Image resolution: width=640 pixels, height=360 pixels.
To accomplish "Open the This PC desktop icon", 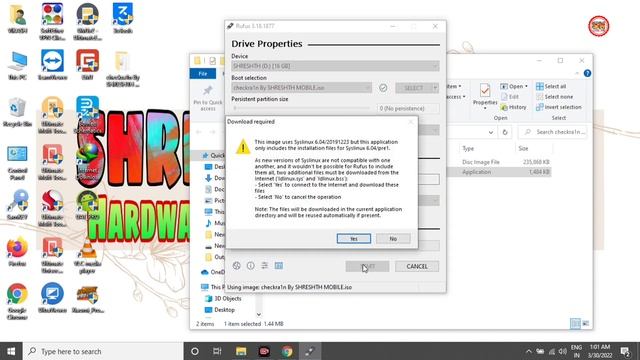I will pos(17,66).
